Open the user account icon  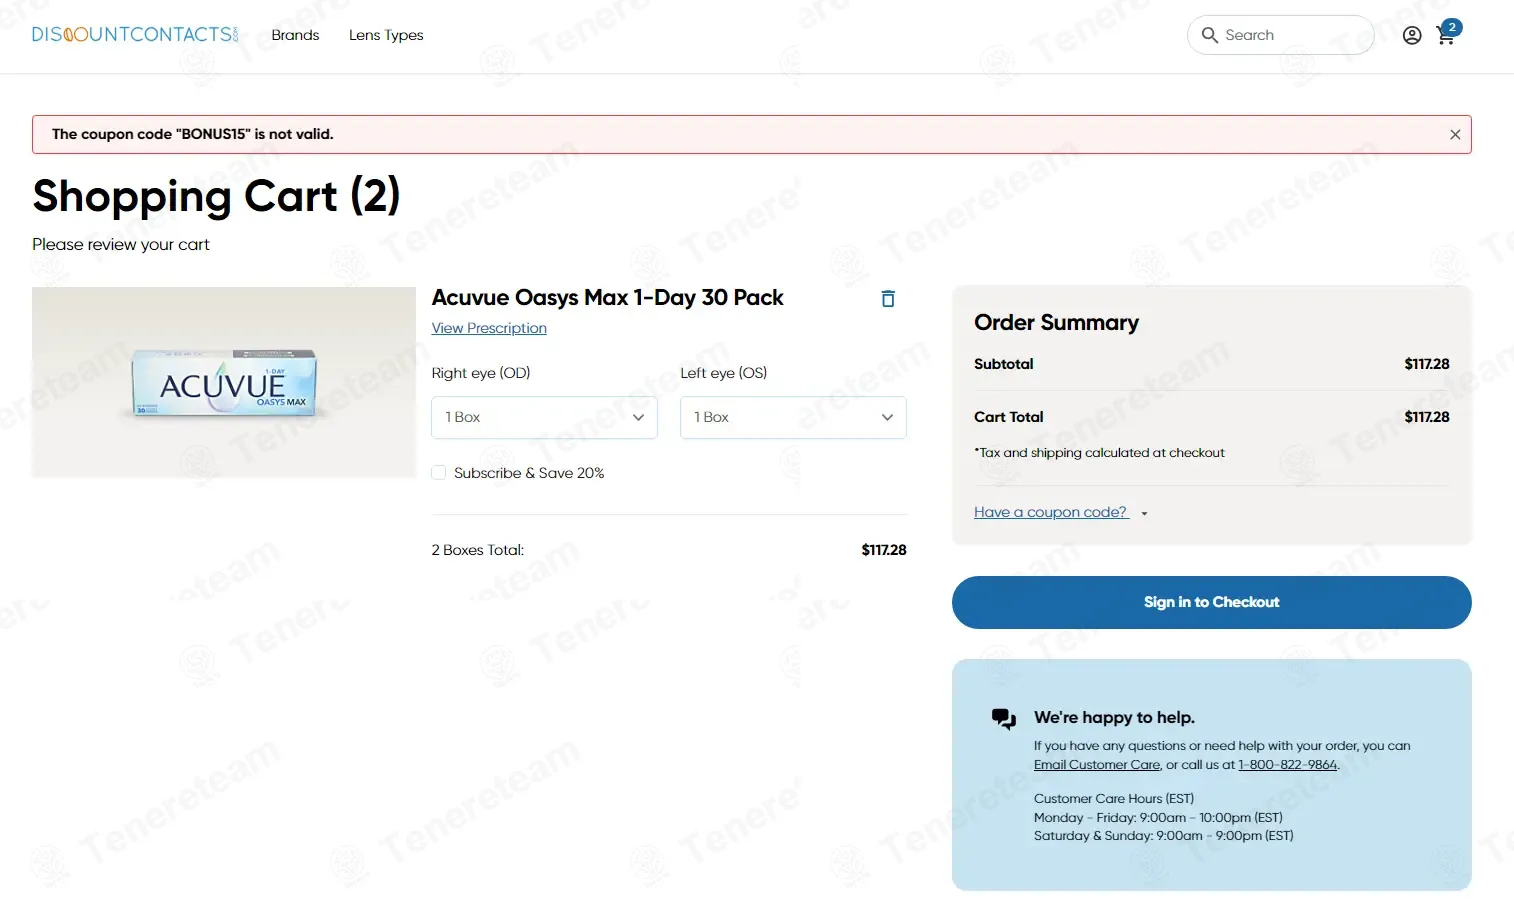1411,35
